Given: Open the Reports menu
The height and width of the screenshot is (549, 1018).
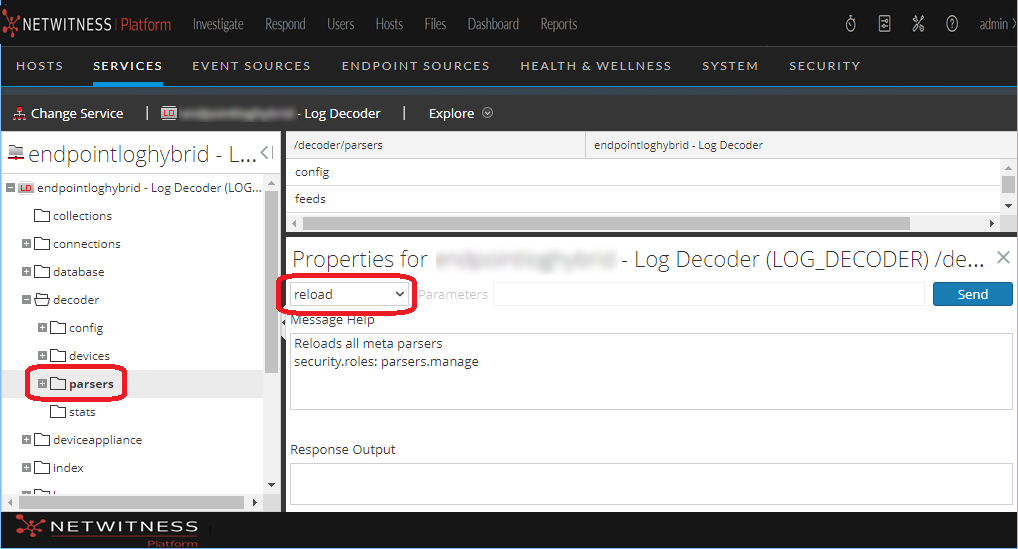Looking at the screenshot, I should 558,25.
